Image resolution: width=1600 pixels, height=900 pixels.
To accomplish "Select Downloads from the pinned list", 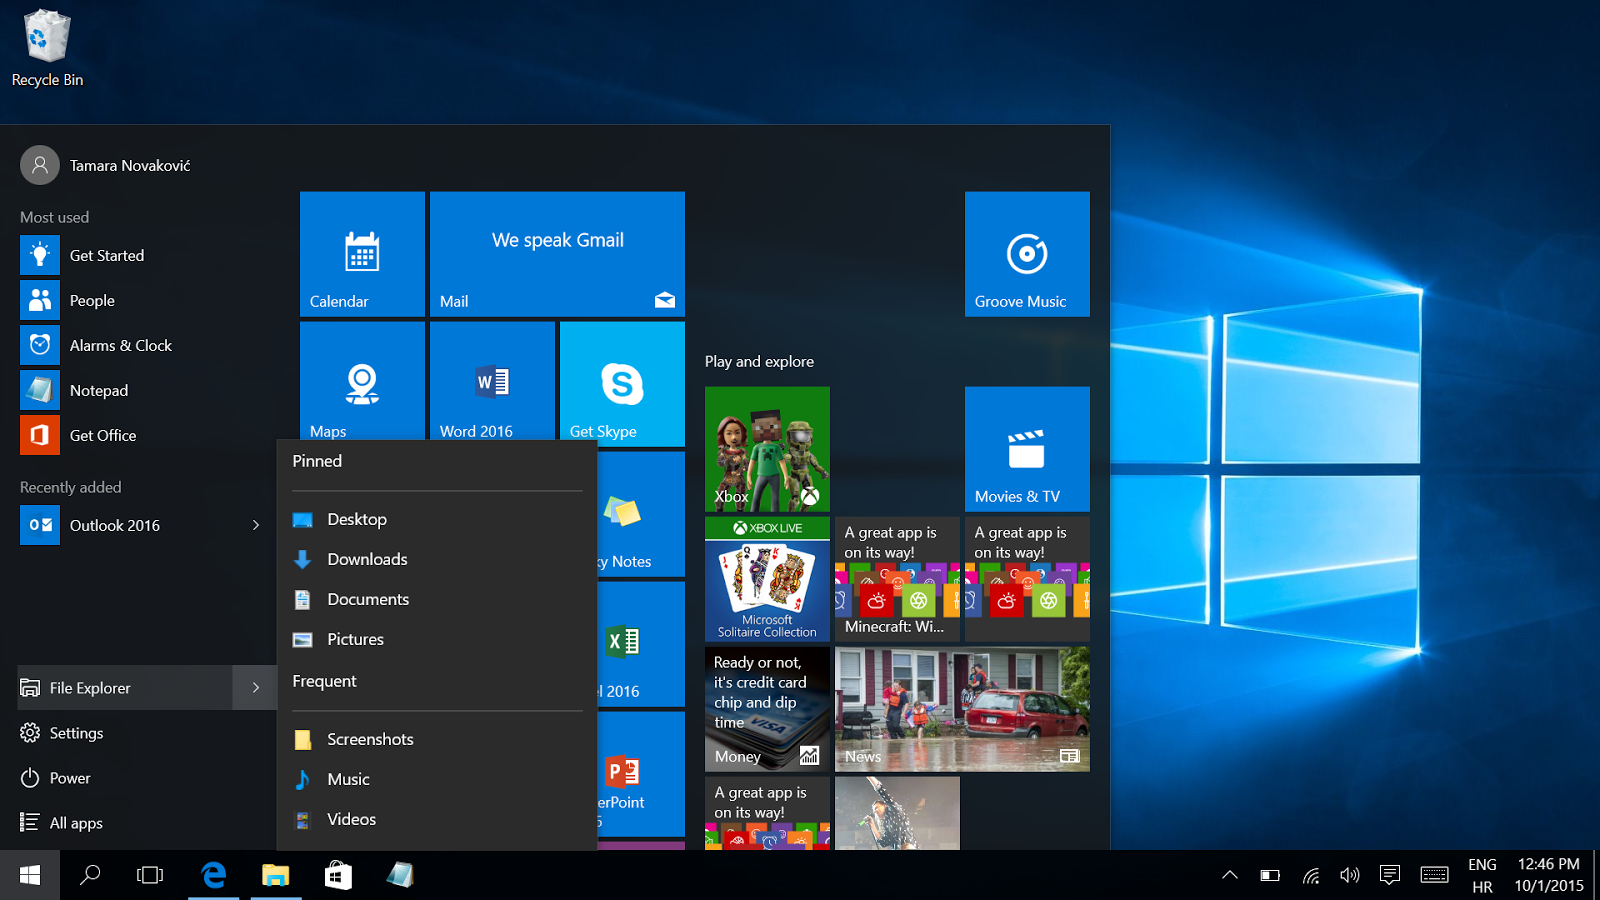I will [367, 559].
